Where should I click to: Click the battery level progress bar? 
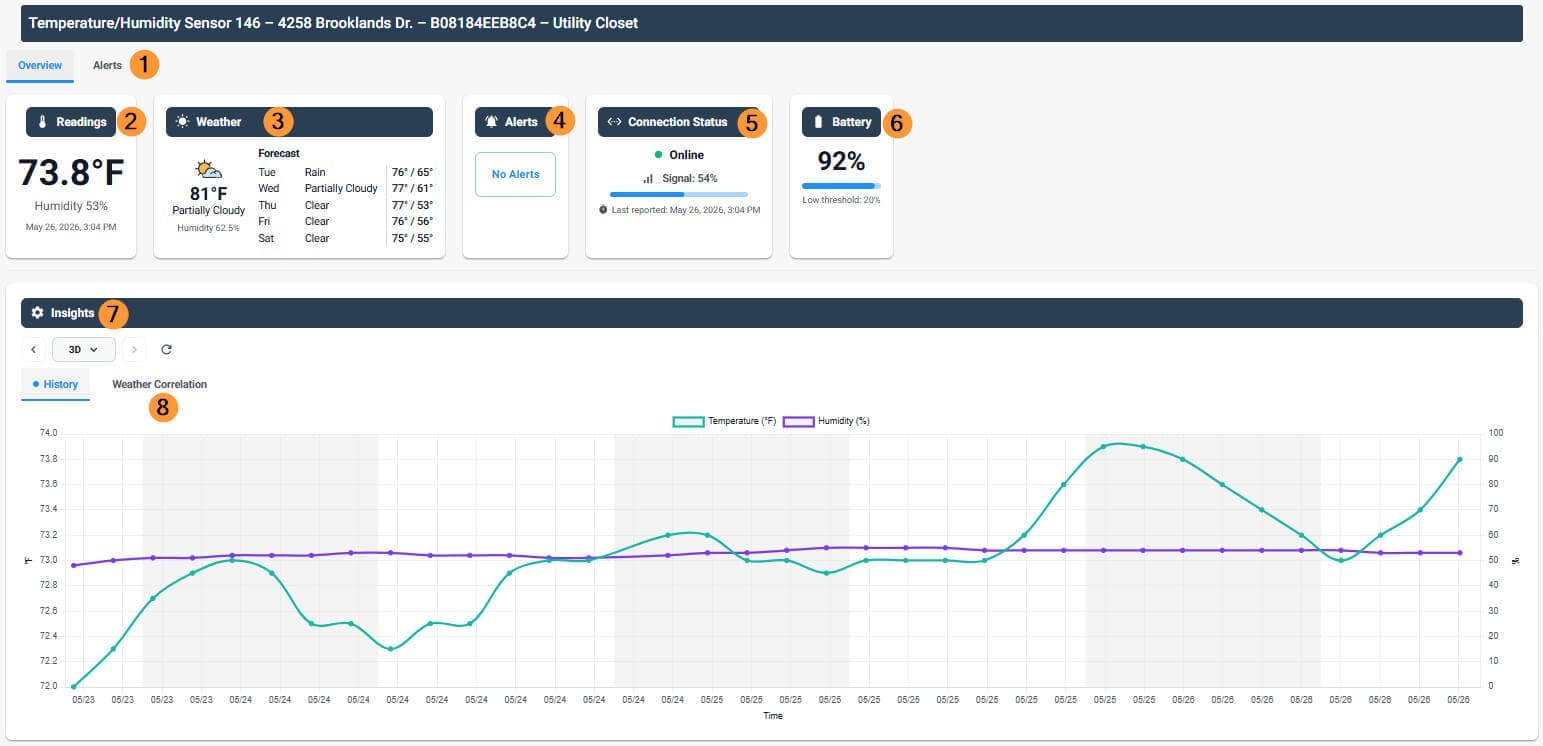click(841, 186)
